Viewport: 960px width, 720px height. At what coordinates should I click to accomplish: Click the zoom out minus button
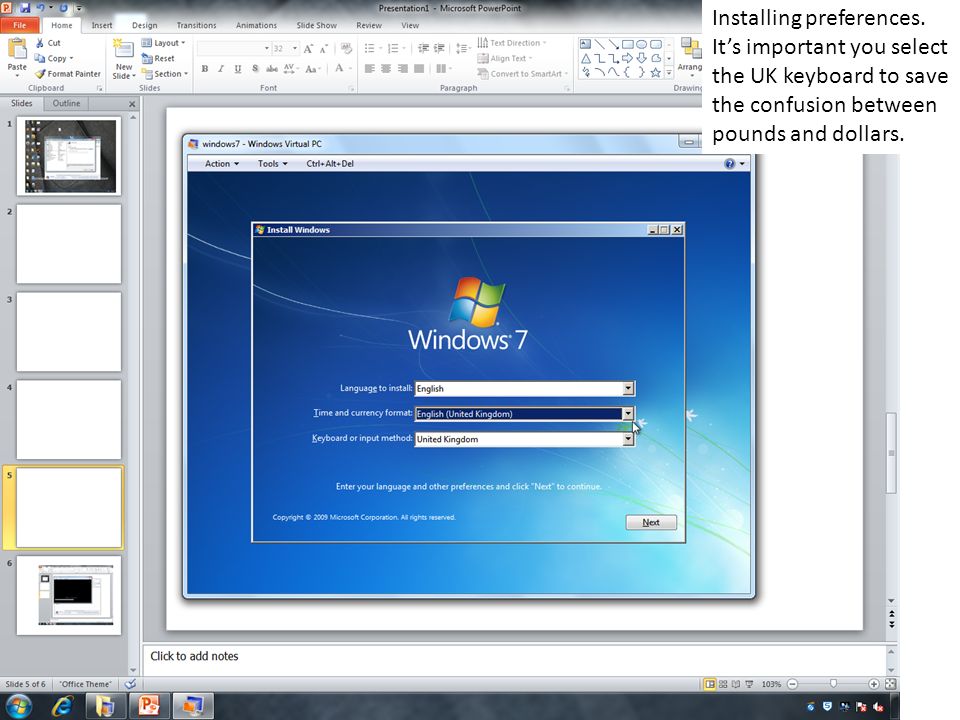(793, 684)
